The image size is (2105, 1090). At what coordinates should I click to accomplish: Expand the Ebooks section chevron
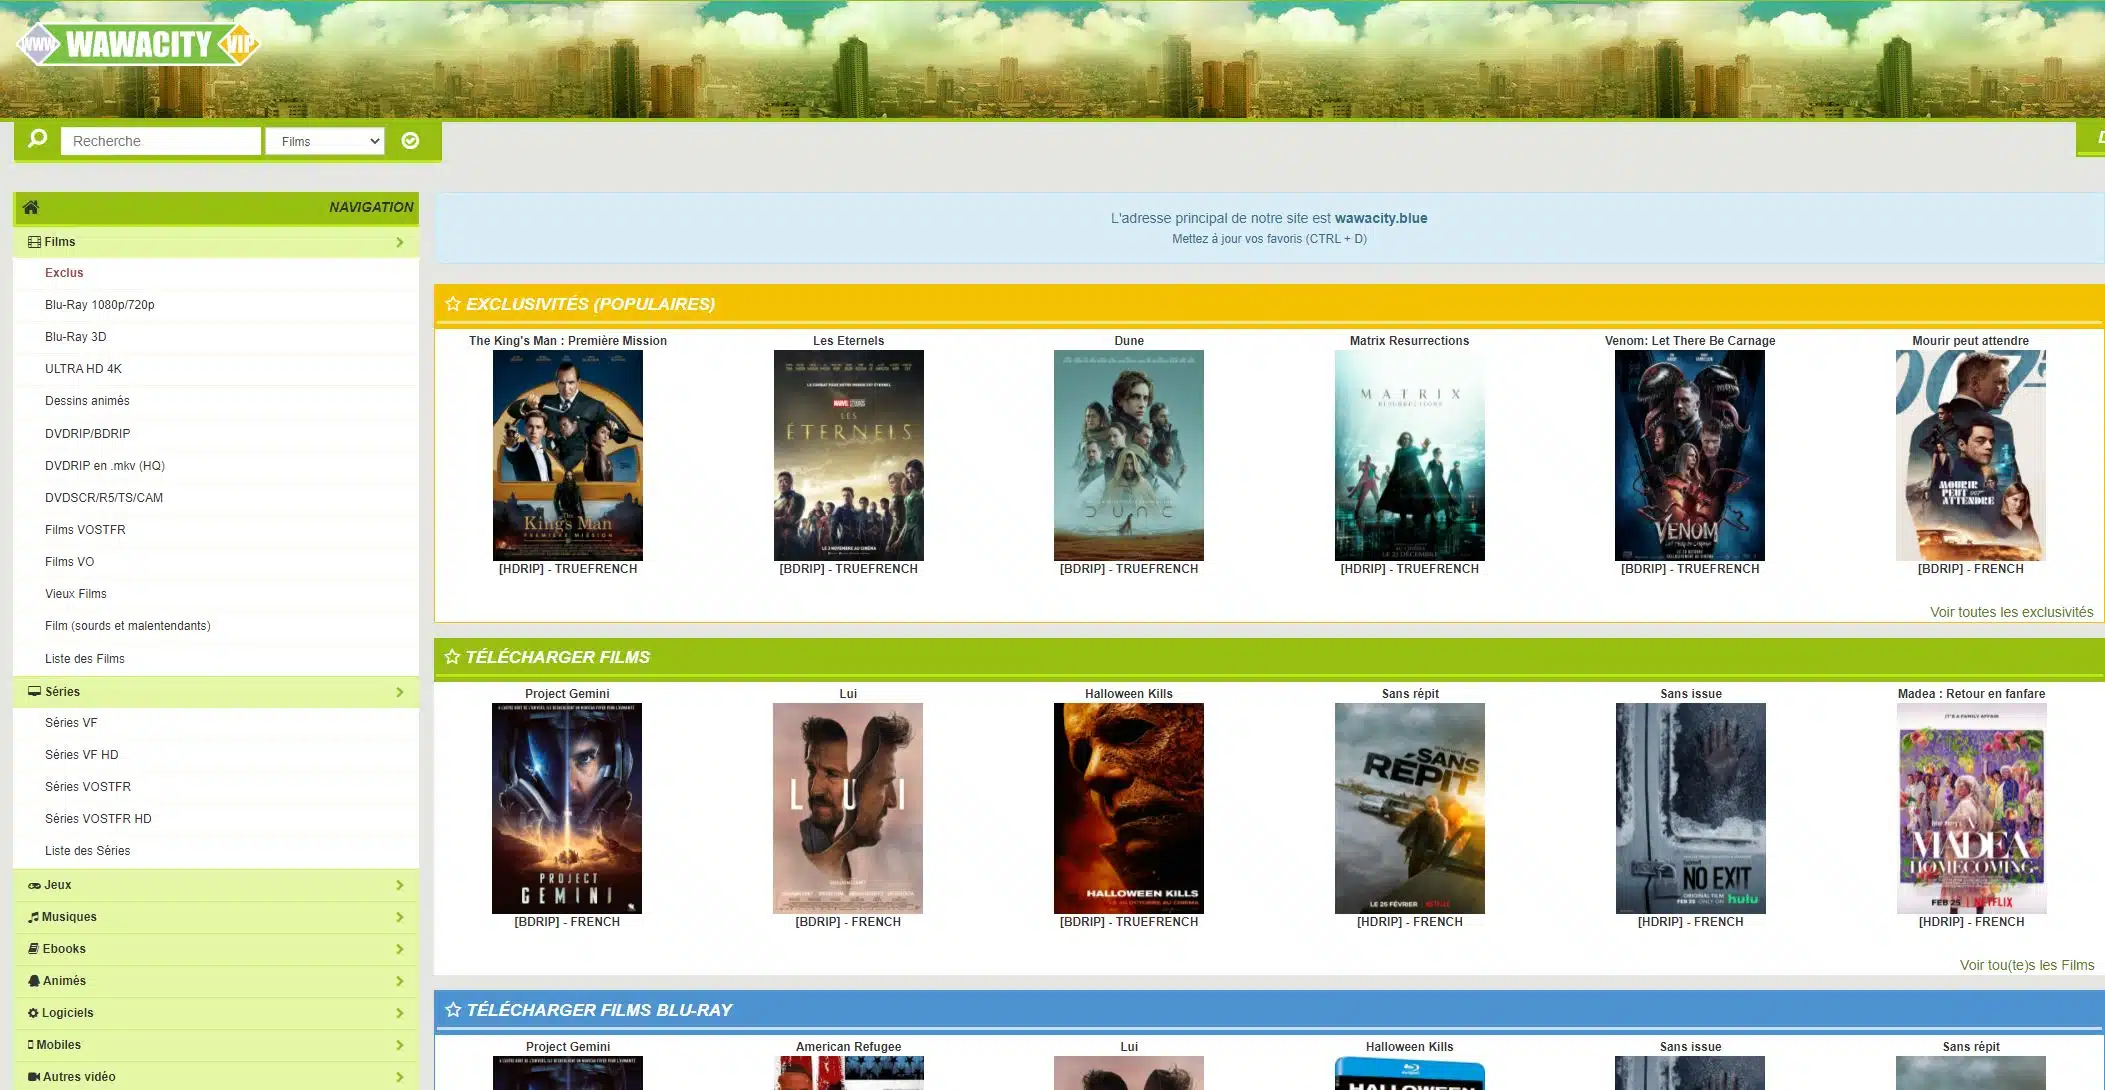pyautogui.click(x=400, y=949)
